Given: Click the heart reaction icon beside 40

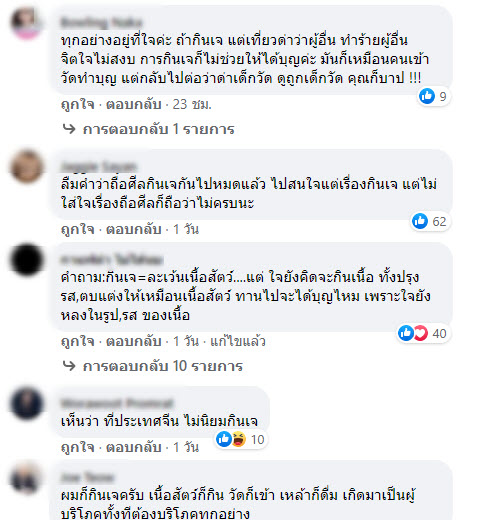Looking at the screenshot, I should point(421,333).
